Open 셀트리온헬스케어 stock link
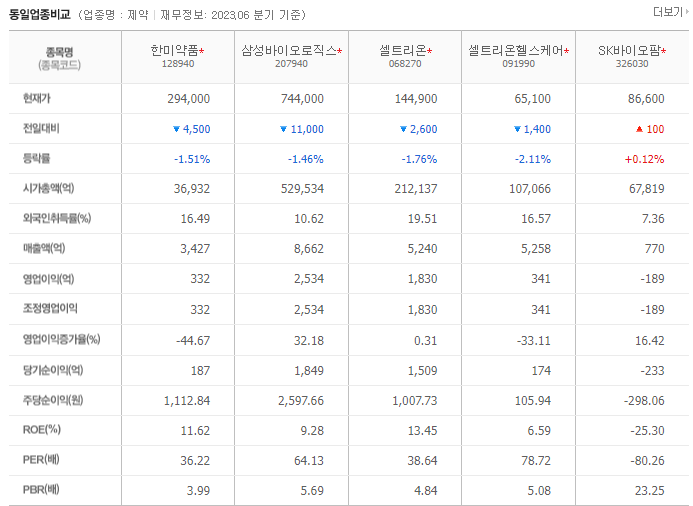The image size is (693, 506). tap(516, 51)
